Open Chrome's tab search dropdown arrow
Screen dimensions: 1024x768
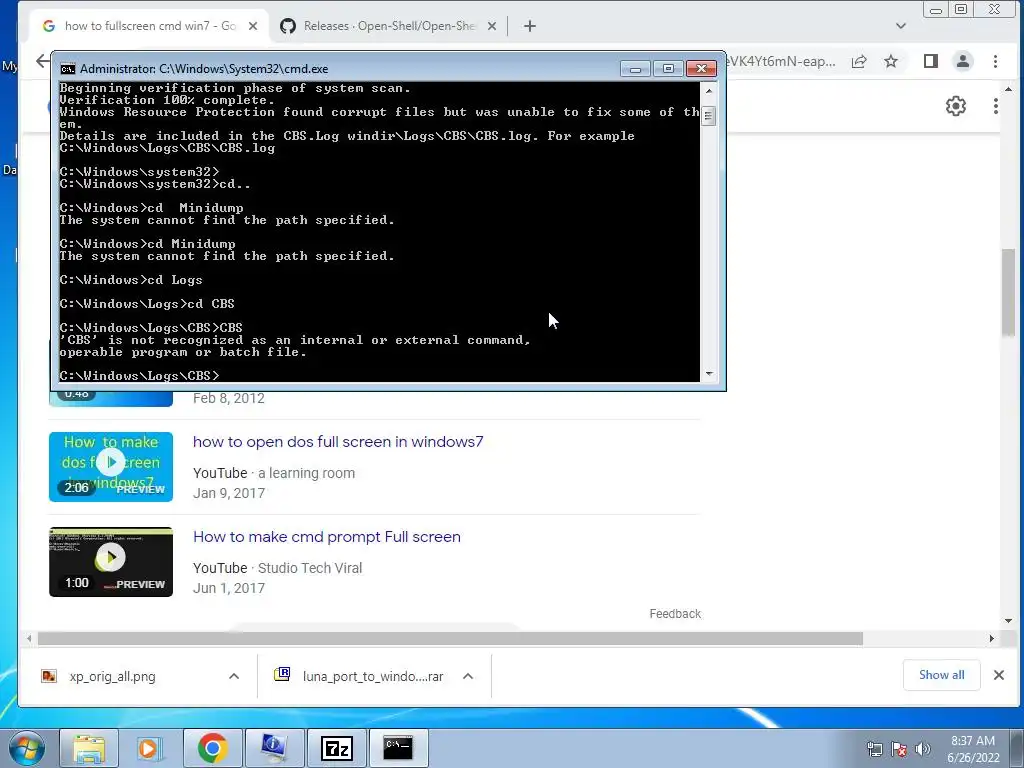coord(901,26)
